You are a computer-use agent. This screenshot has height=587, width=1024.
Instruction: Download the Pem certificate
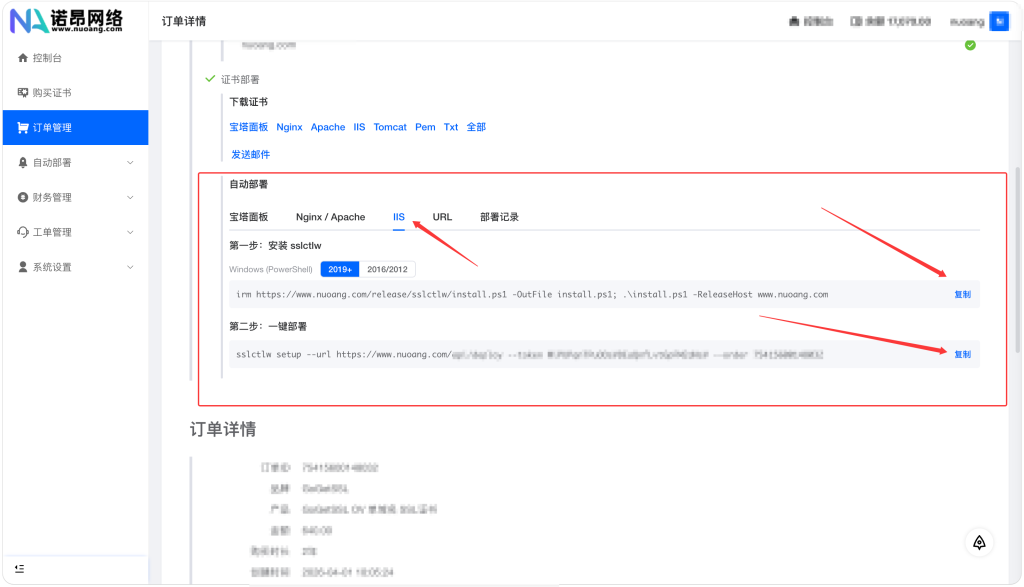(x=425, y=127)
